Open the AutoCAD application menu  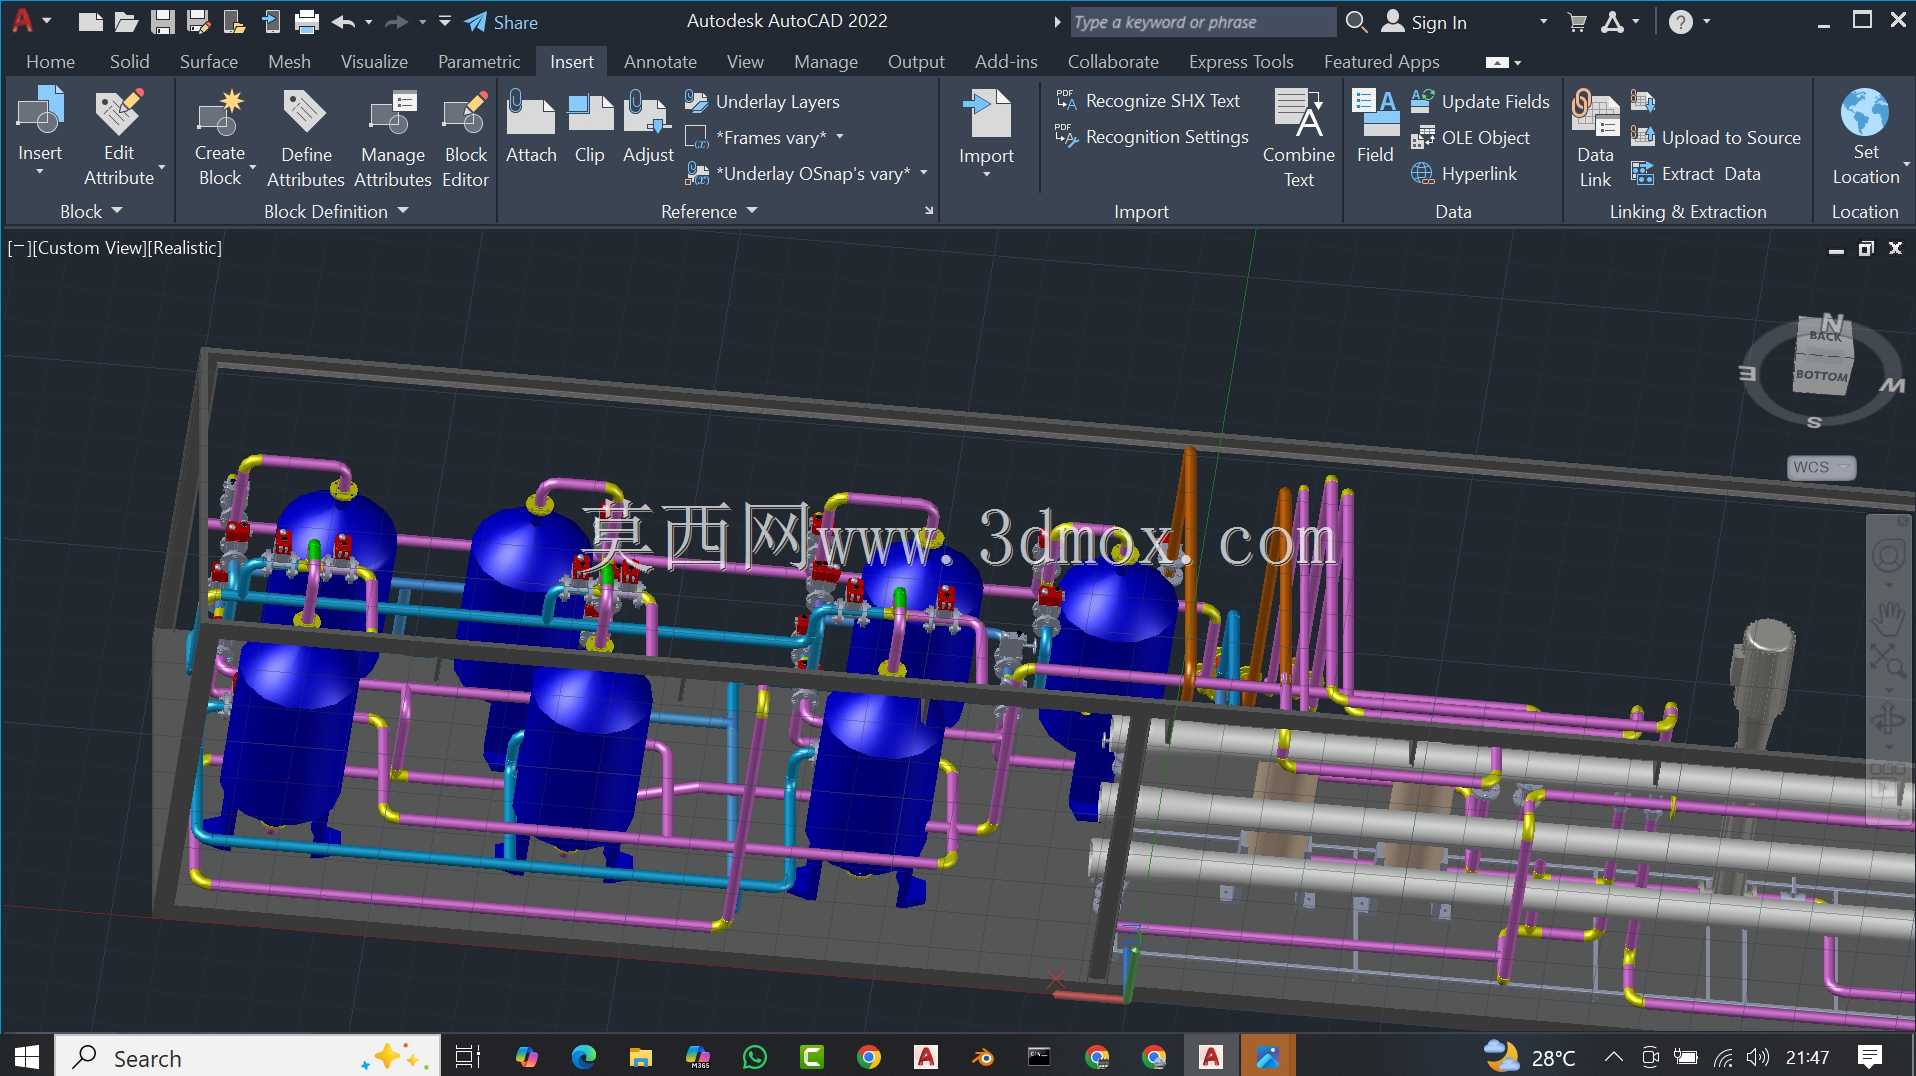[30, 21]
